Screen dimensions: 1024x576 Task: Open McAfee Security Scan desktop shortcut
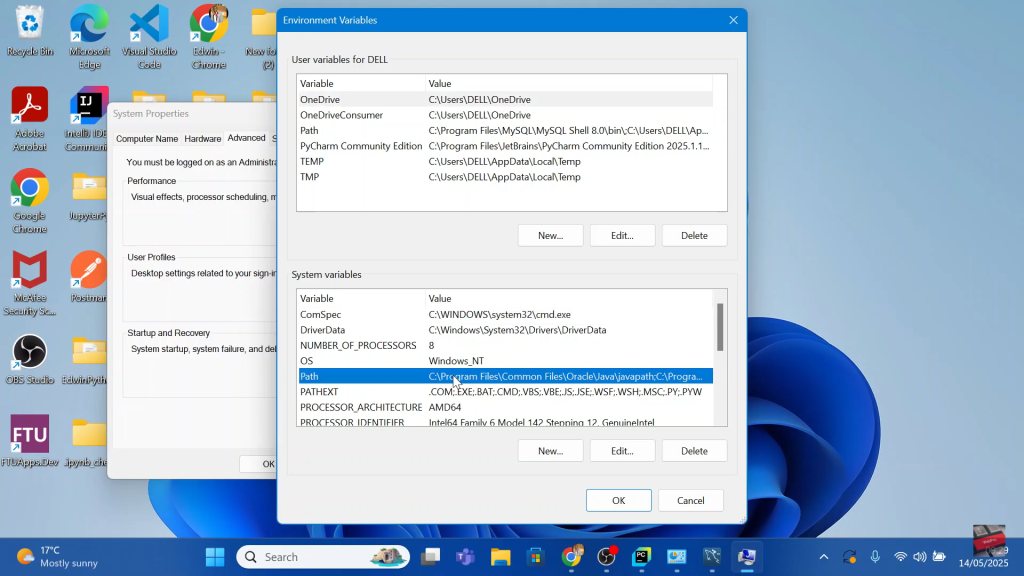[29, 283]
